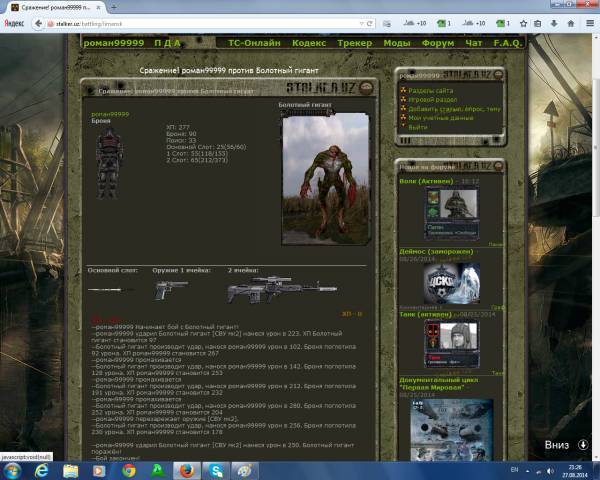Bookmark this page with the star icon
The image size is (600, 480).
(x=523, y=24)
